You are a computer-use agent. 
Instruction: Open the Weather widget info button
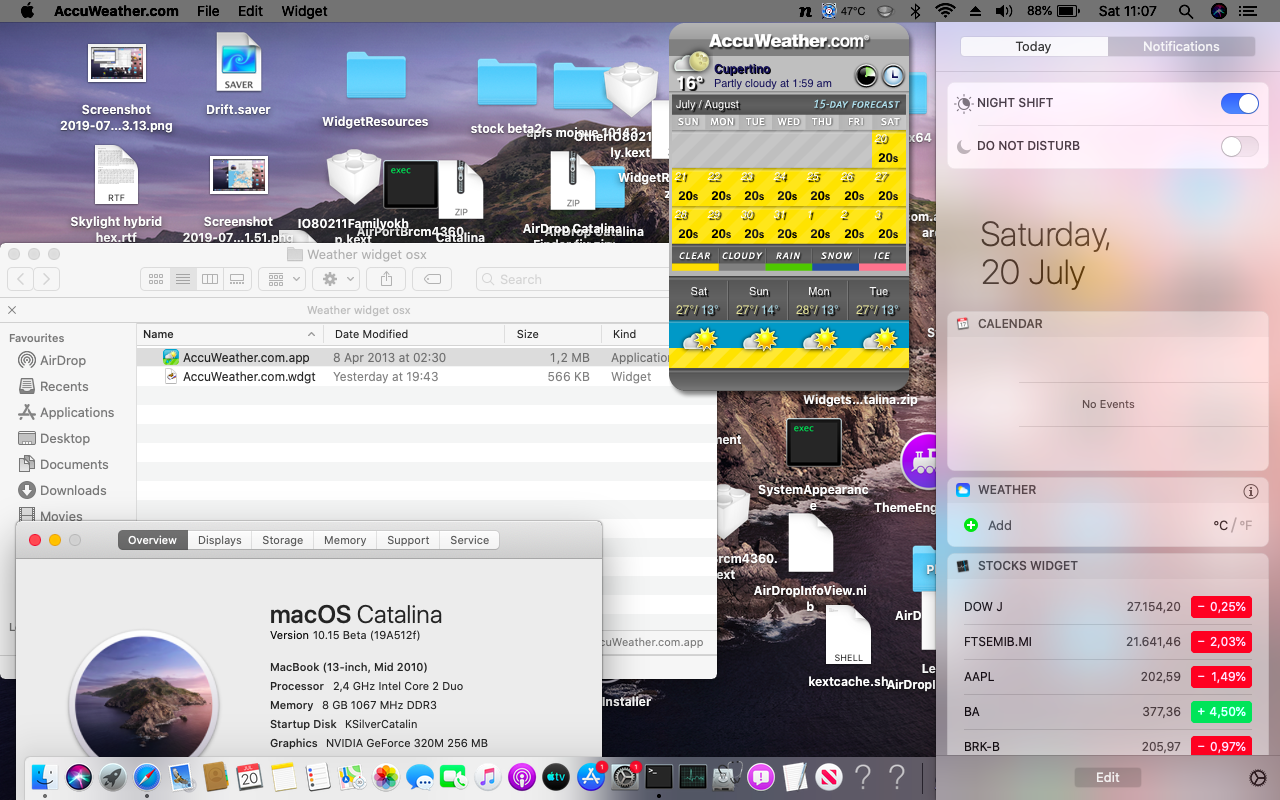1250,491
